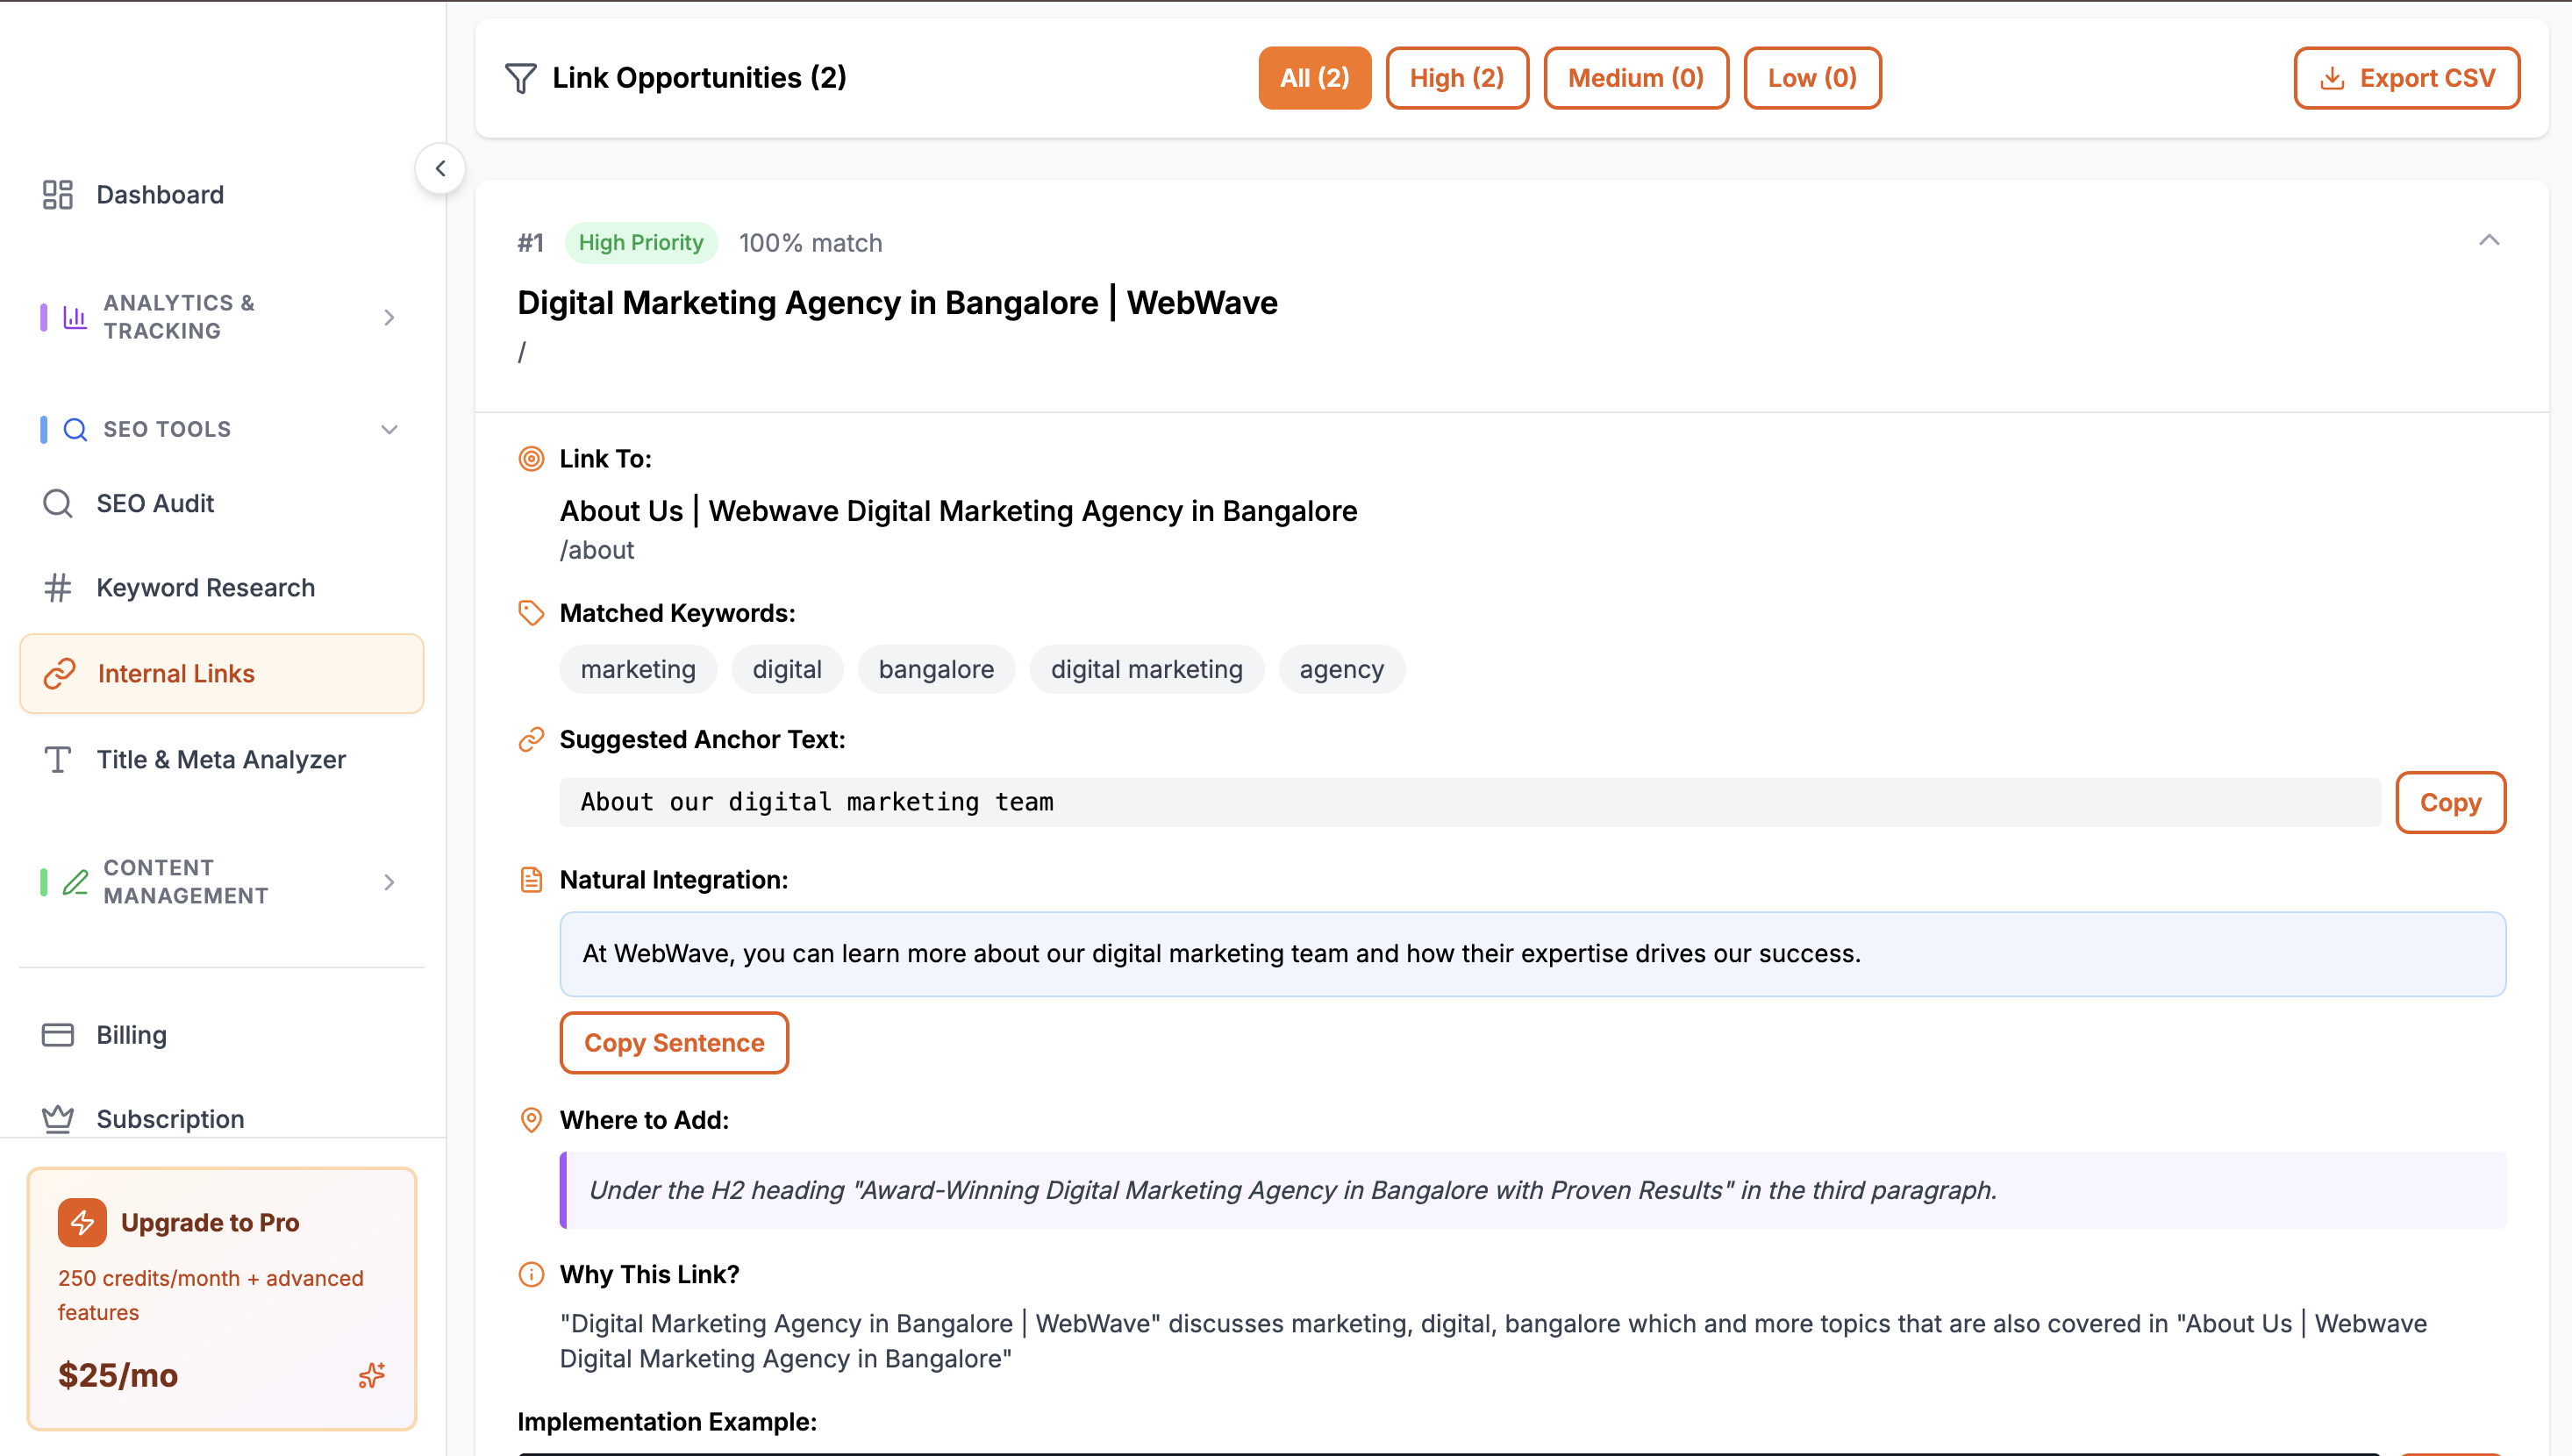Select the SEO Audit tool
Viewport: 2572px width, 1456px height.
(155, 503)
